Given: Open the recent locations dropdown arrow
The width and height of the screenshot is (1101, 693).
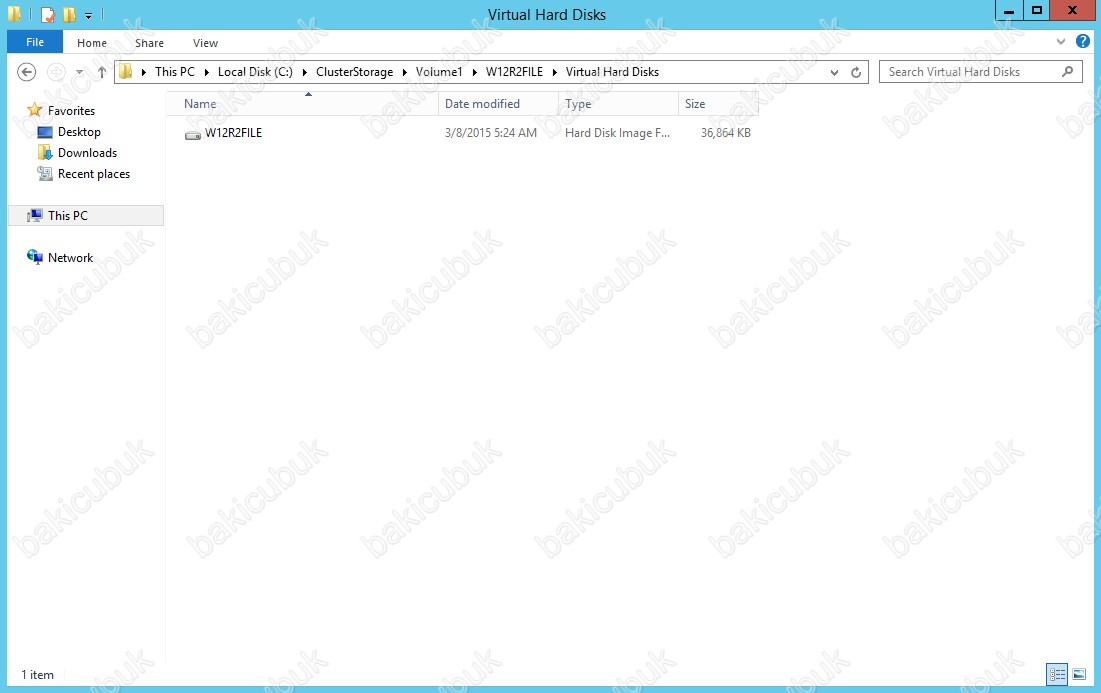Looking at the screenshot, I should tap(79, 72).
